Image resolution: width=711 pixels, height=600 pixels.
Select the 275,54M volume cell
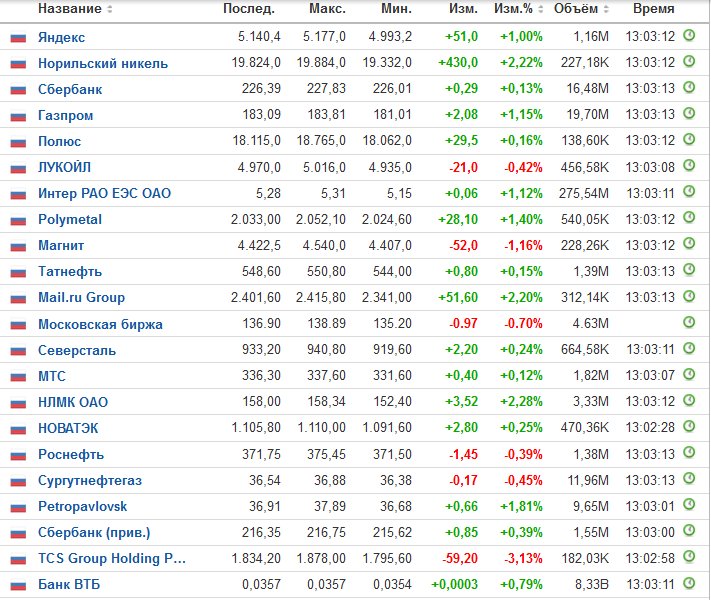[584, 193]
